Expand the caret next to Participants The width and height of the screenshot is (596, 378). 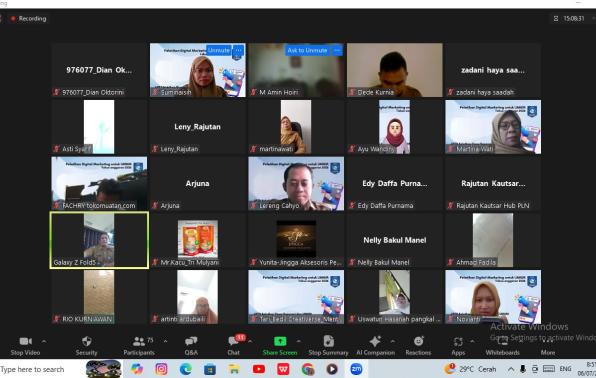[165, 341]
